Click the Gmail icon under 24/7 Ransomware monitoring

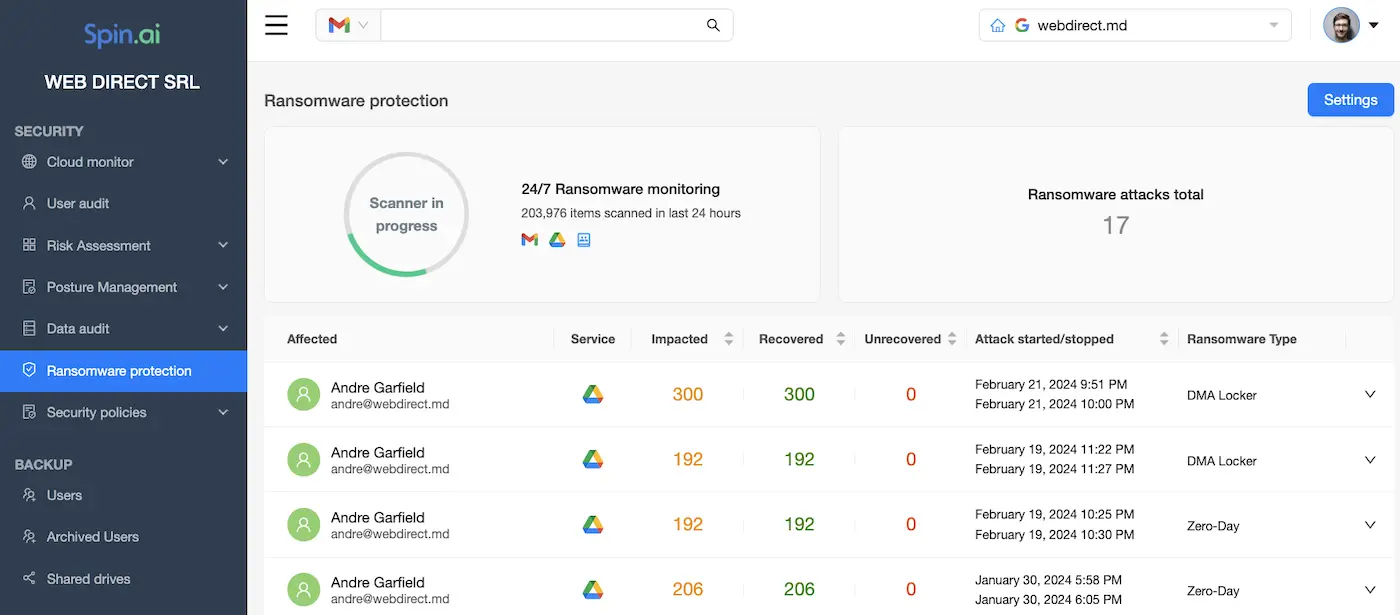(x=529, y=239)
